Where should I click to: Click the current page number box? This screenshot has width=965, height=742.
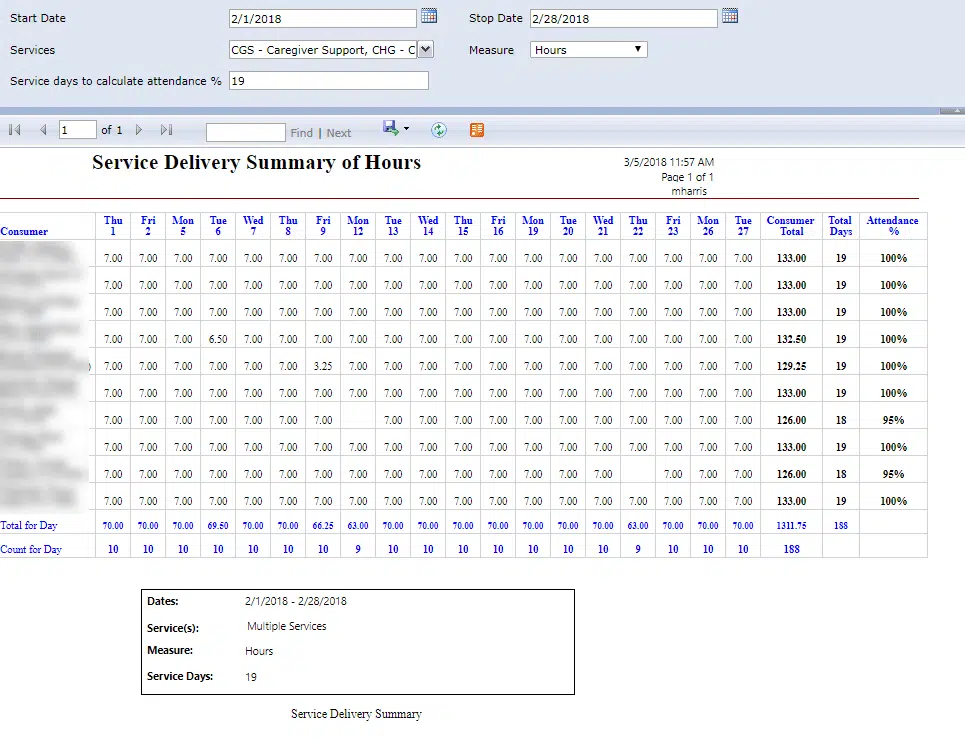[x=78, y=130]
